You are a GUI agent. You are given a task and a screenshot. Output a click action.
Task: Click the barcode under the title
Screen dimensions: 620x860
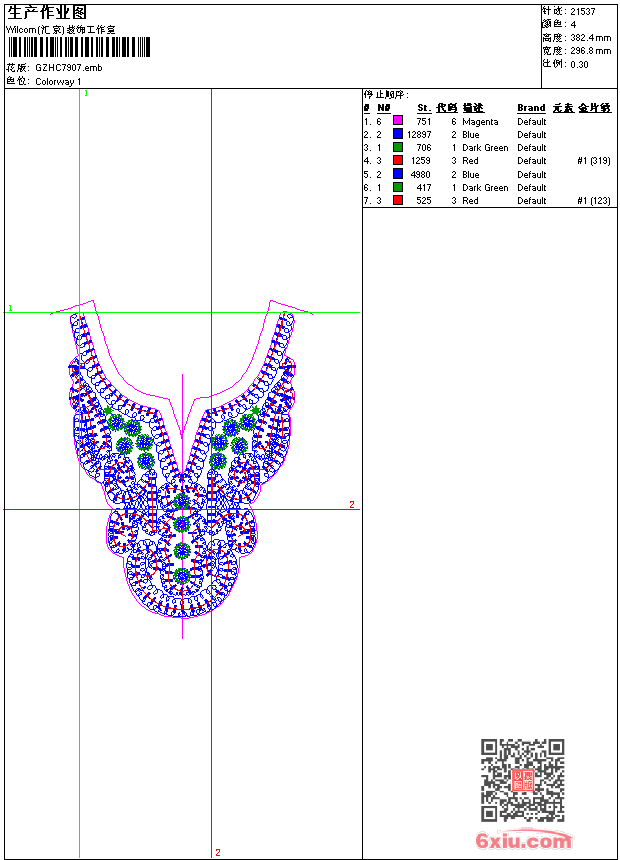click(x=79, y=47)
